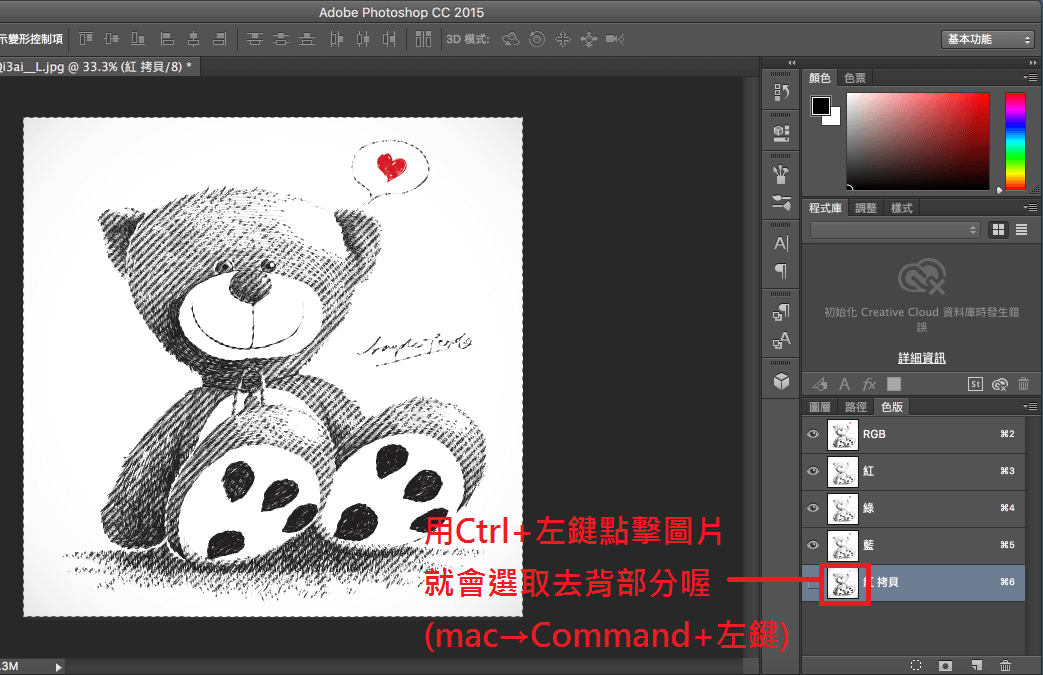Open the 基本功能 workspace dropdown

987,39
